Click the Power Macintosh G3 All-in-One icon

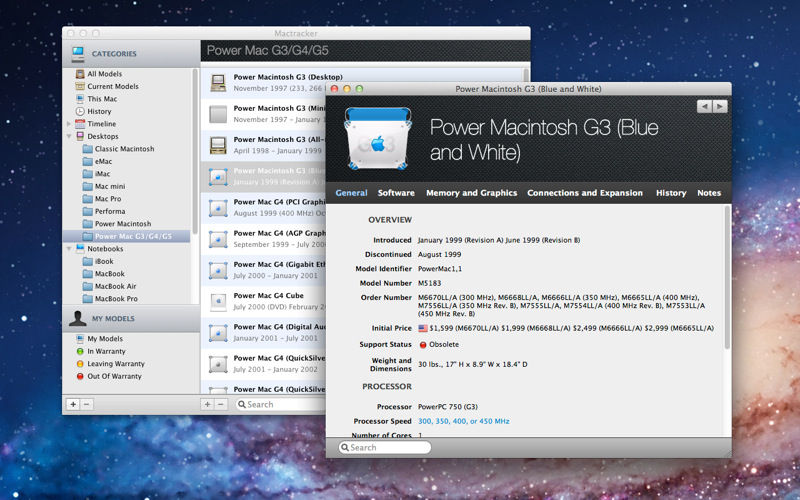click(218, 145)
